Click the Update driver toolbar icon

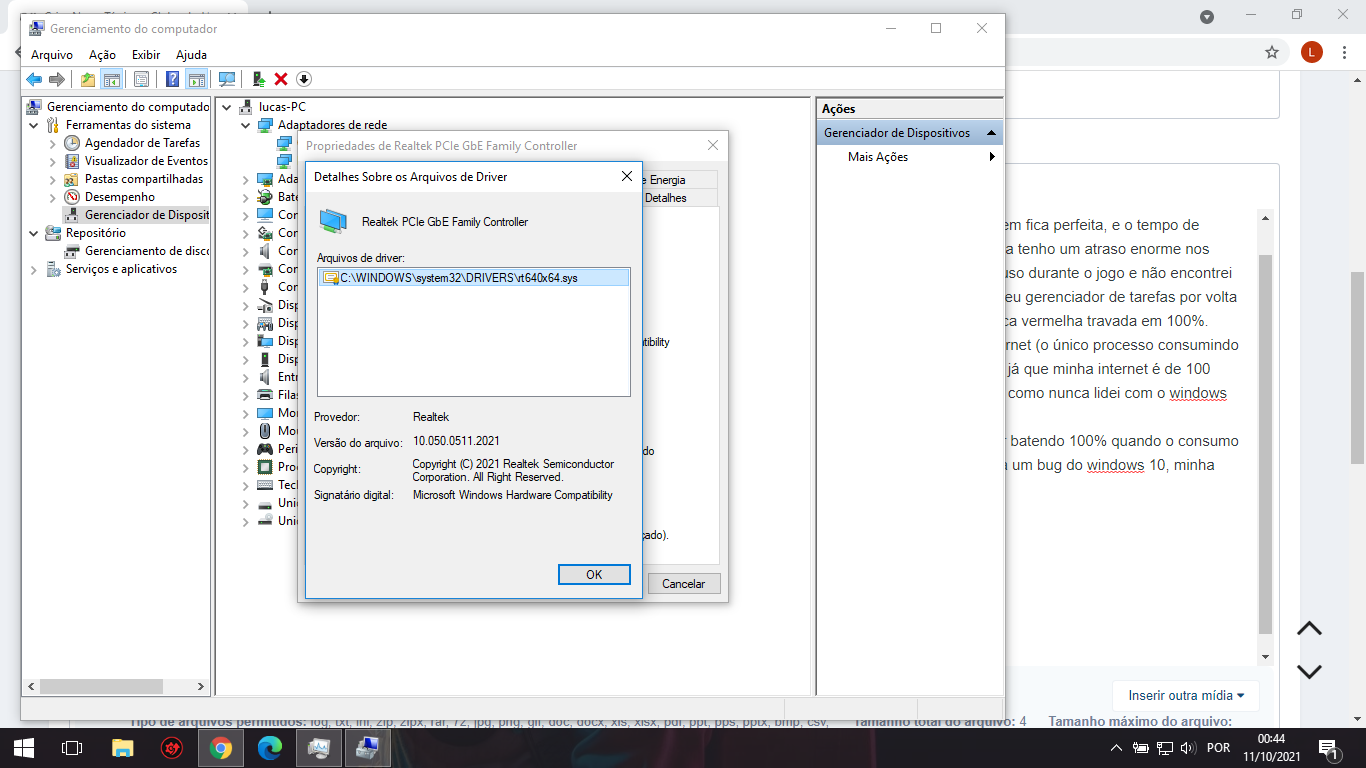coord(258,79)
